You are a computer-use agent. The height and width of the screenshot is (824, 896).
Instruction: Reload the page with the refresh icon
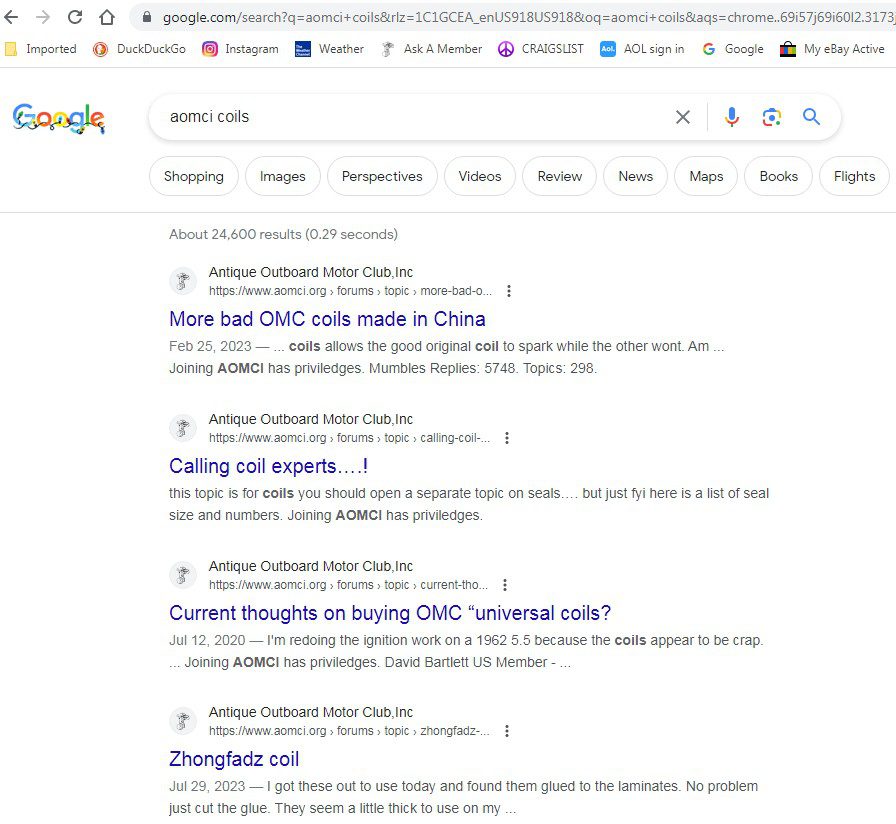[75, 17]
